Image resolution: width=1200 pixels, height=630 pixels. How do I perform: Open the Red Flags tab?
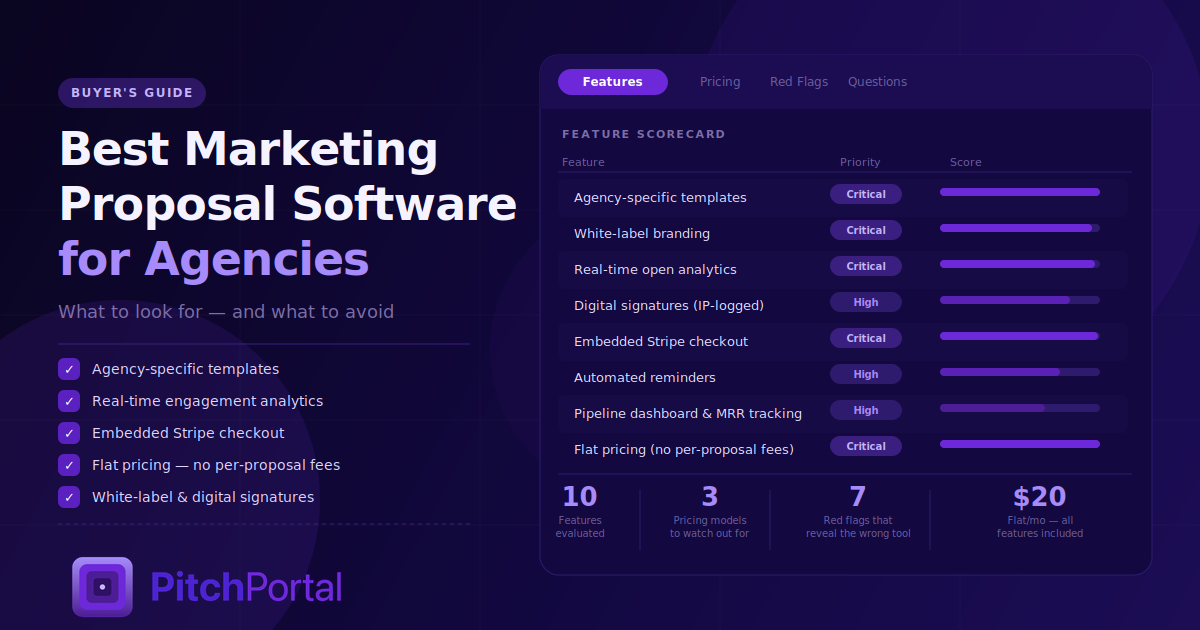coord(799,82)
